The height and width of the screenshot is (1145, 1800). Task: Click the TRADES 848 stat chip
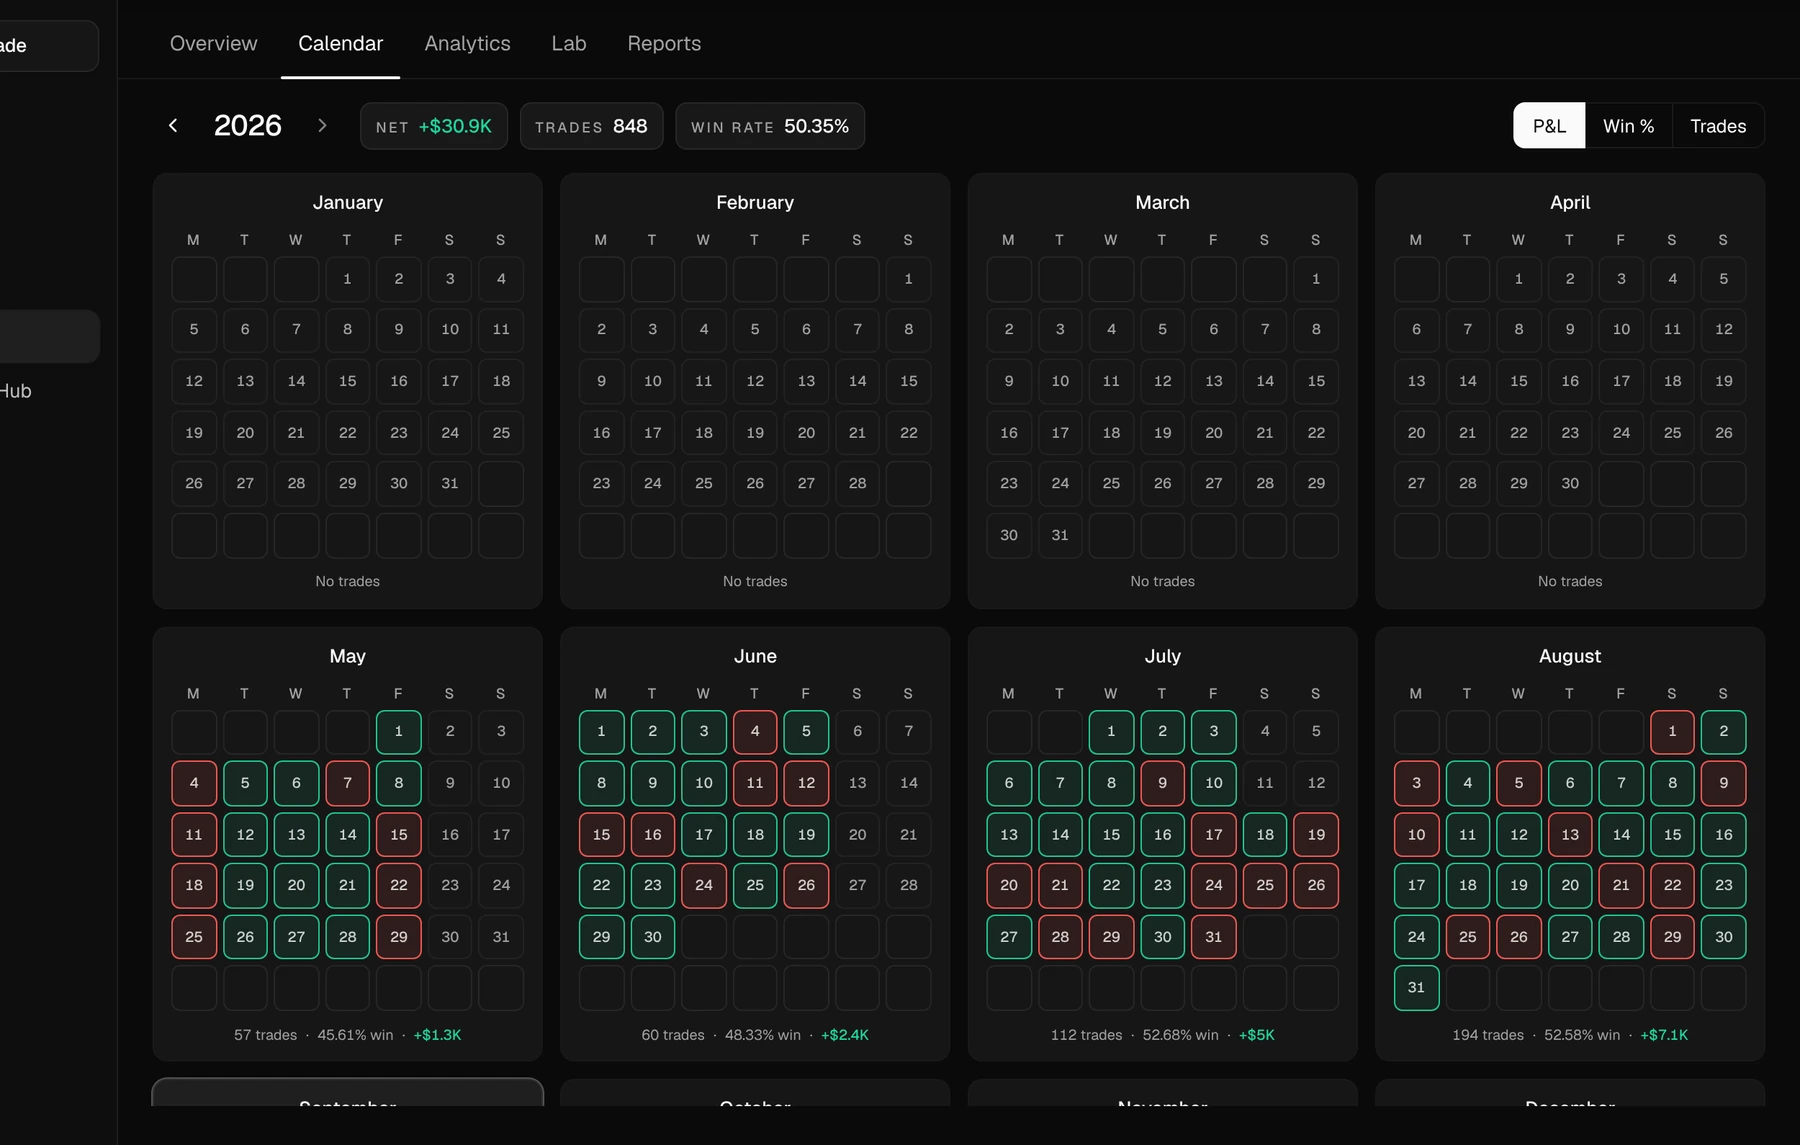[591, 126]
